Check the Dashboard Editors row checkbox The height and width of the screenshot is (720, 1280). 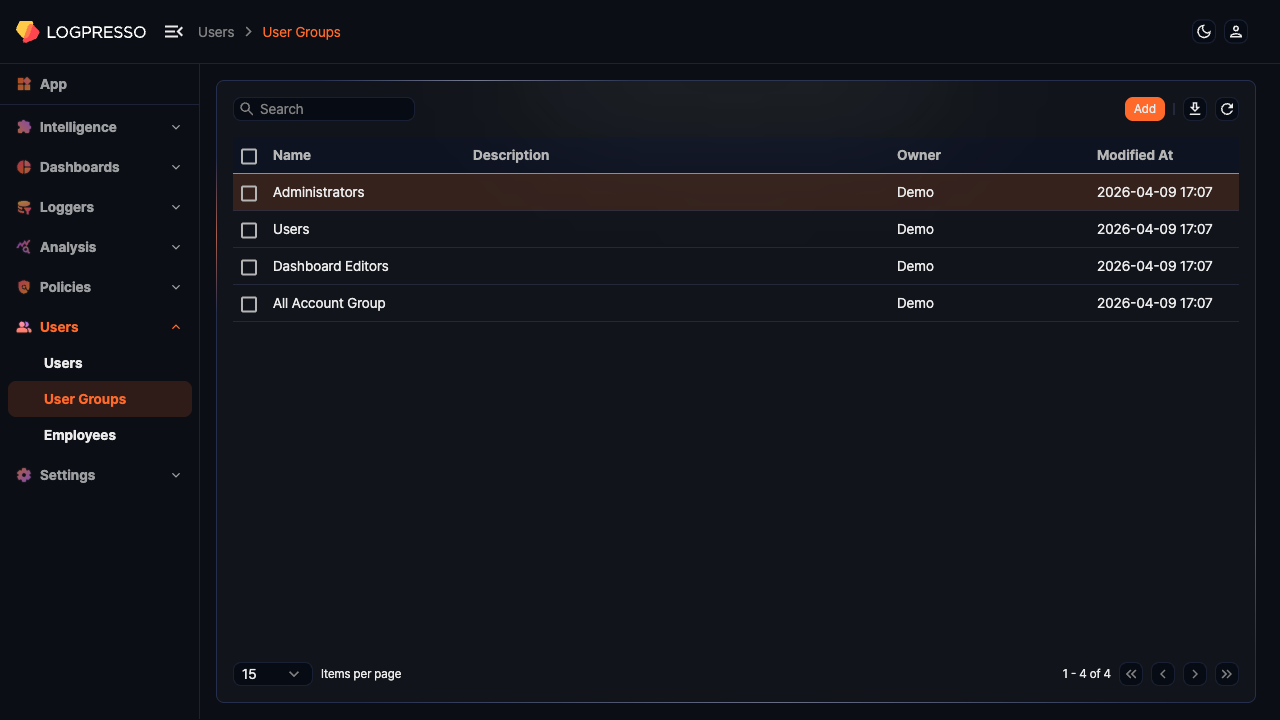[x=249, y=267]
